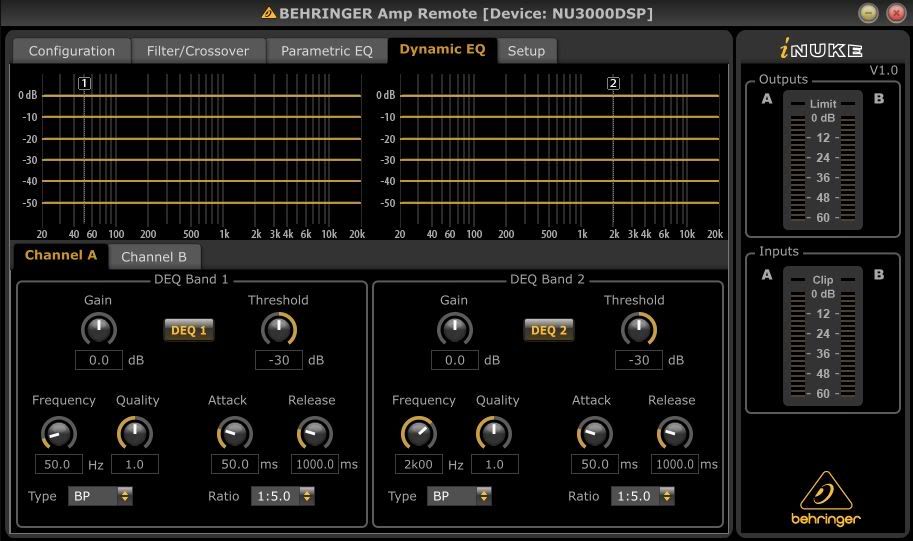Image resolution: width=913 pixels, height=541 pixels.
Task: Toggle the DEQ 1 button
Action: 189,330
